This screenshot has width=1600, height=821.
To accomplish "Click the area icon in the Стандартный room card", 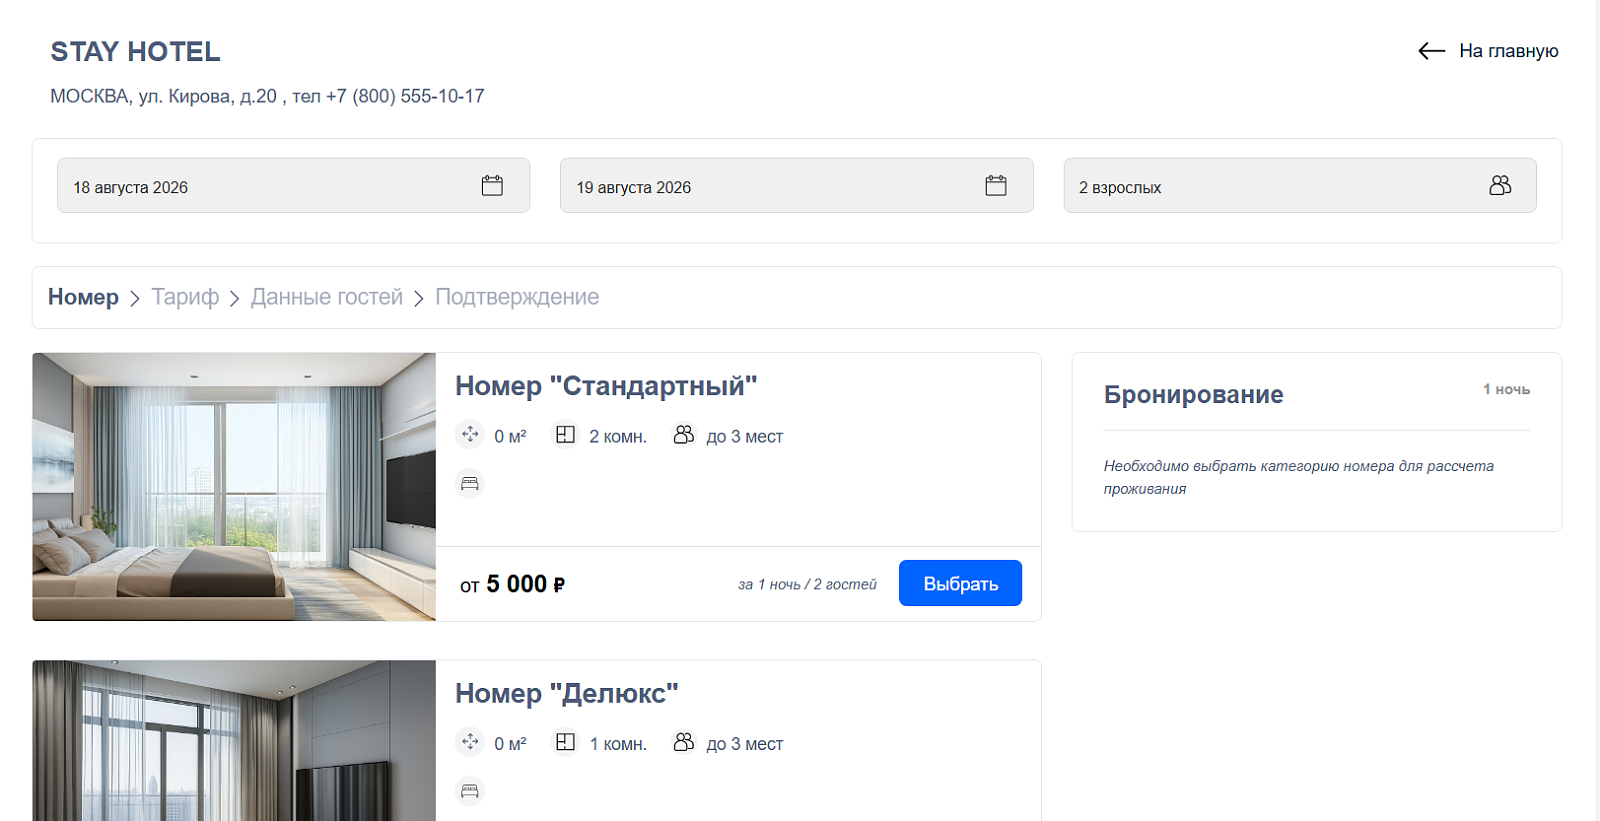I will [x=470, y=435].
